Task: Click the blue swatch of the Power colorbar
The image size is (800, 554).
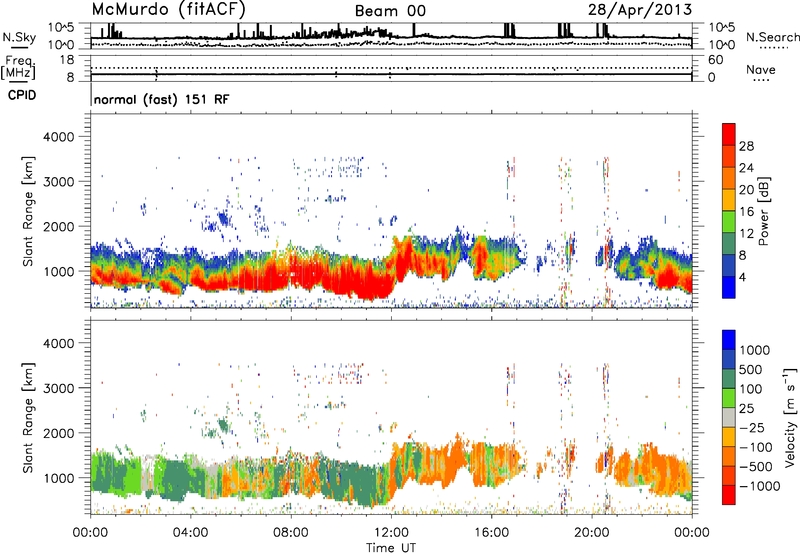Action: click(x=729, y=287)
